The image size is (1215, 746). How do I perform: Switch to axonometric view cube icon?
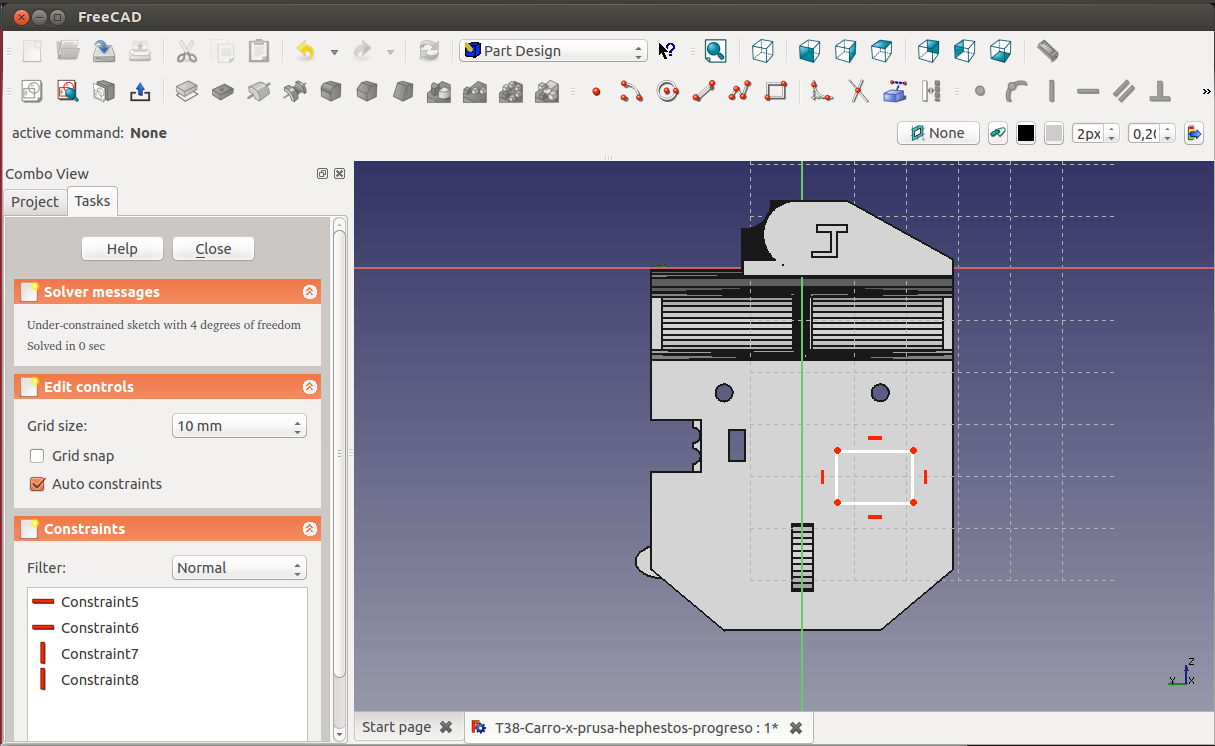pyautogui.click(x=763, y=51)
